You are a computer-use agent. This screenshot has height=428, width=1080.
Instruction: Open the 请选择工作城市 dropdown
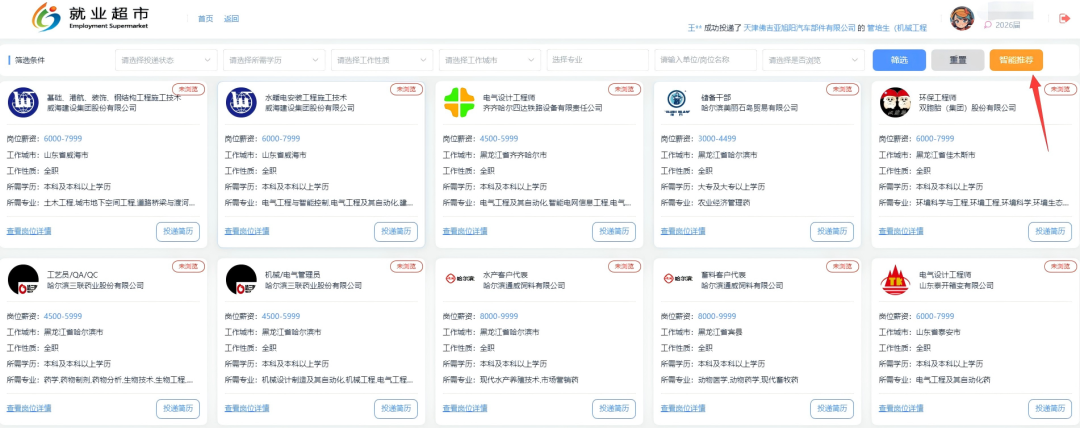(x=489, y=60)
